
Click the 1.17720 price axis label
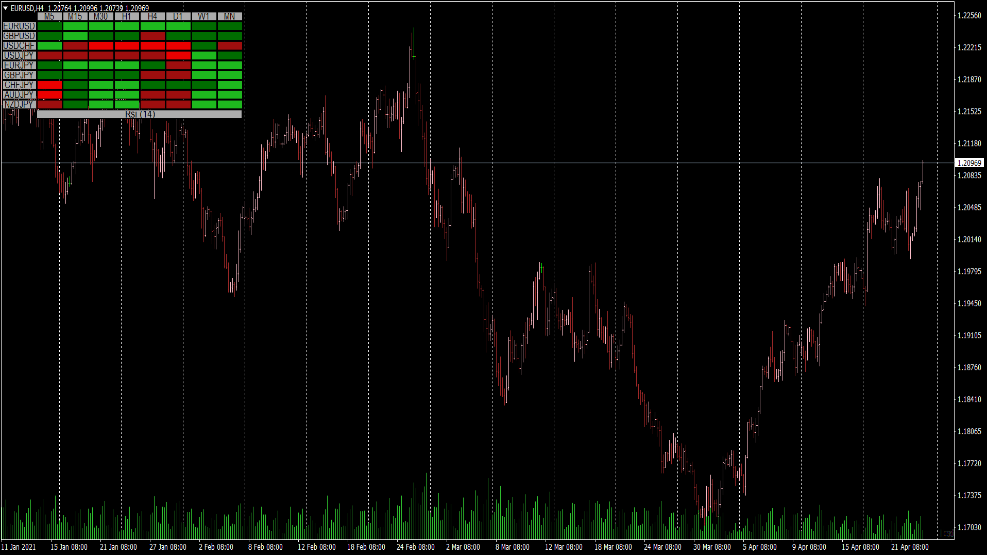point(969,464)
